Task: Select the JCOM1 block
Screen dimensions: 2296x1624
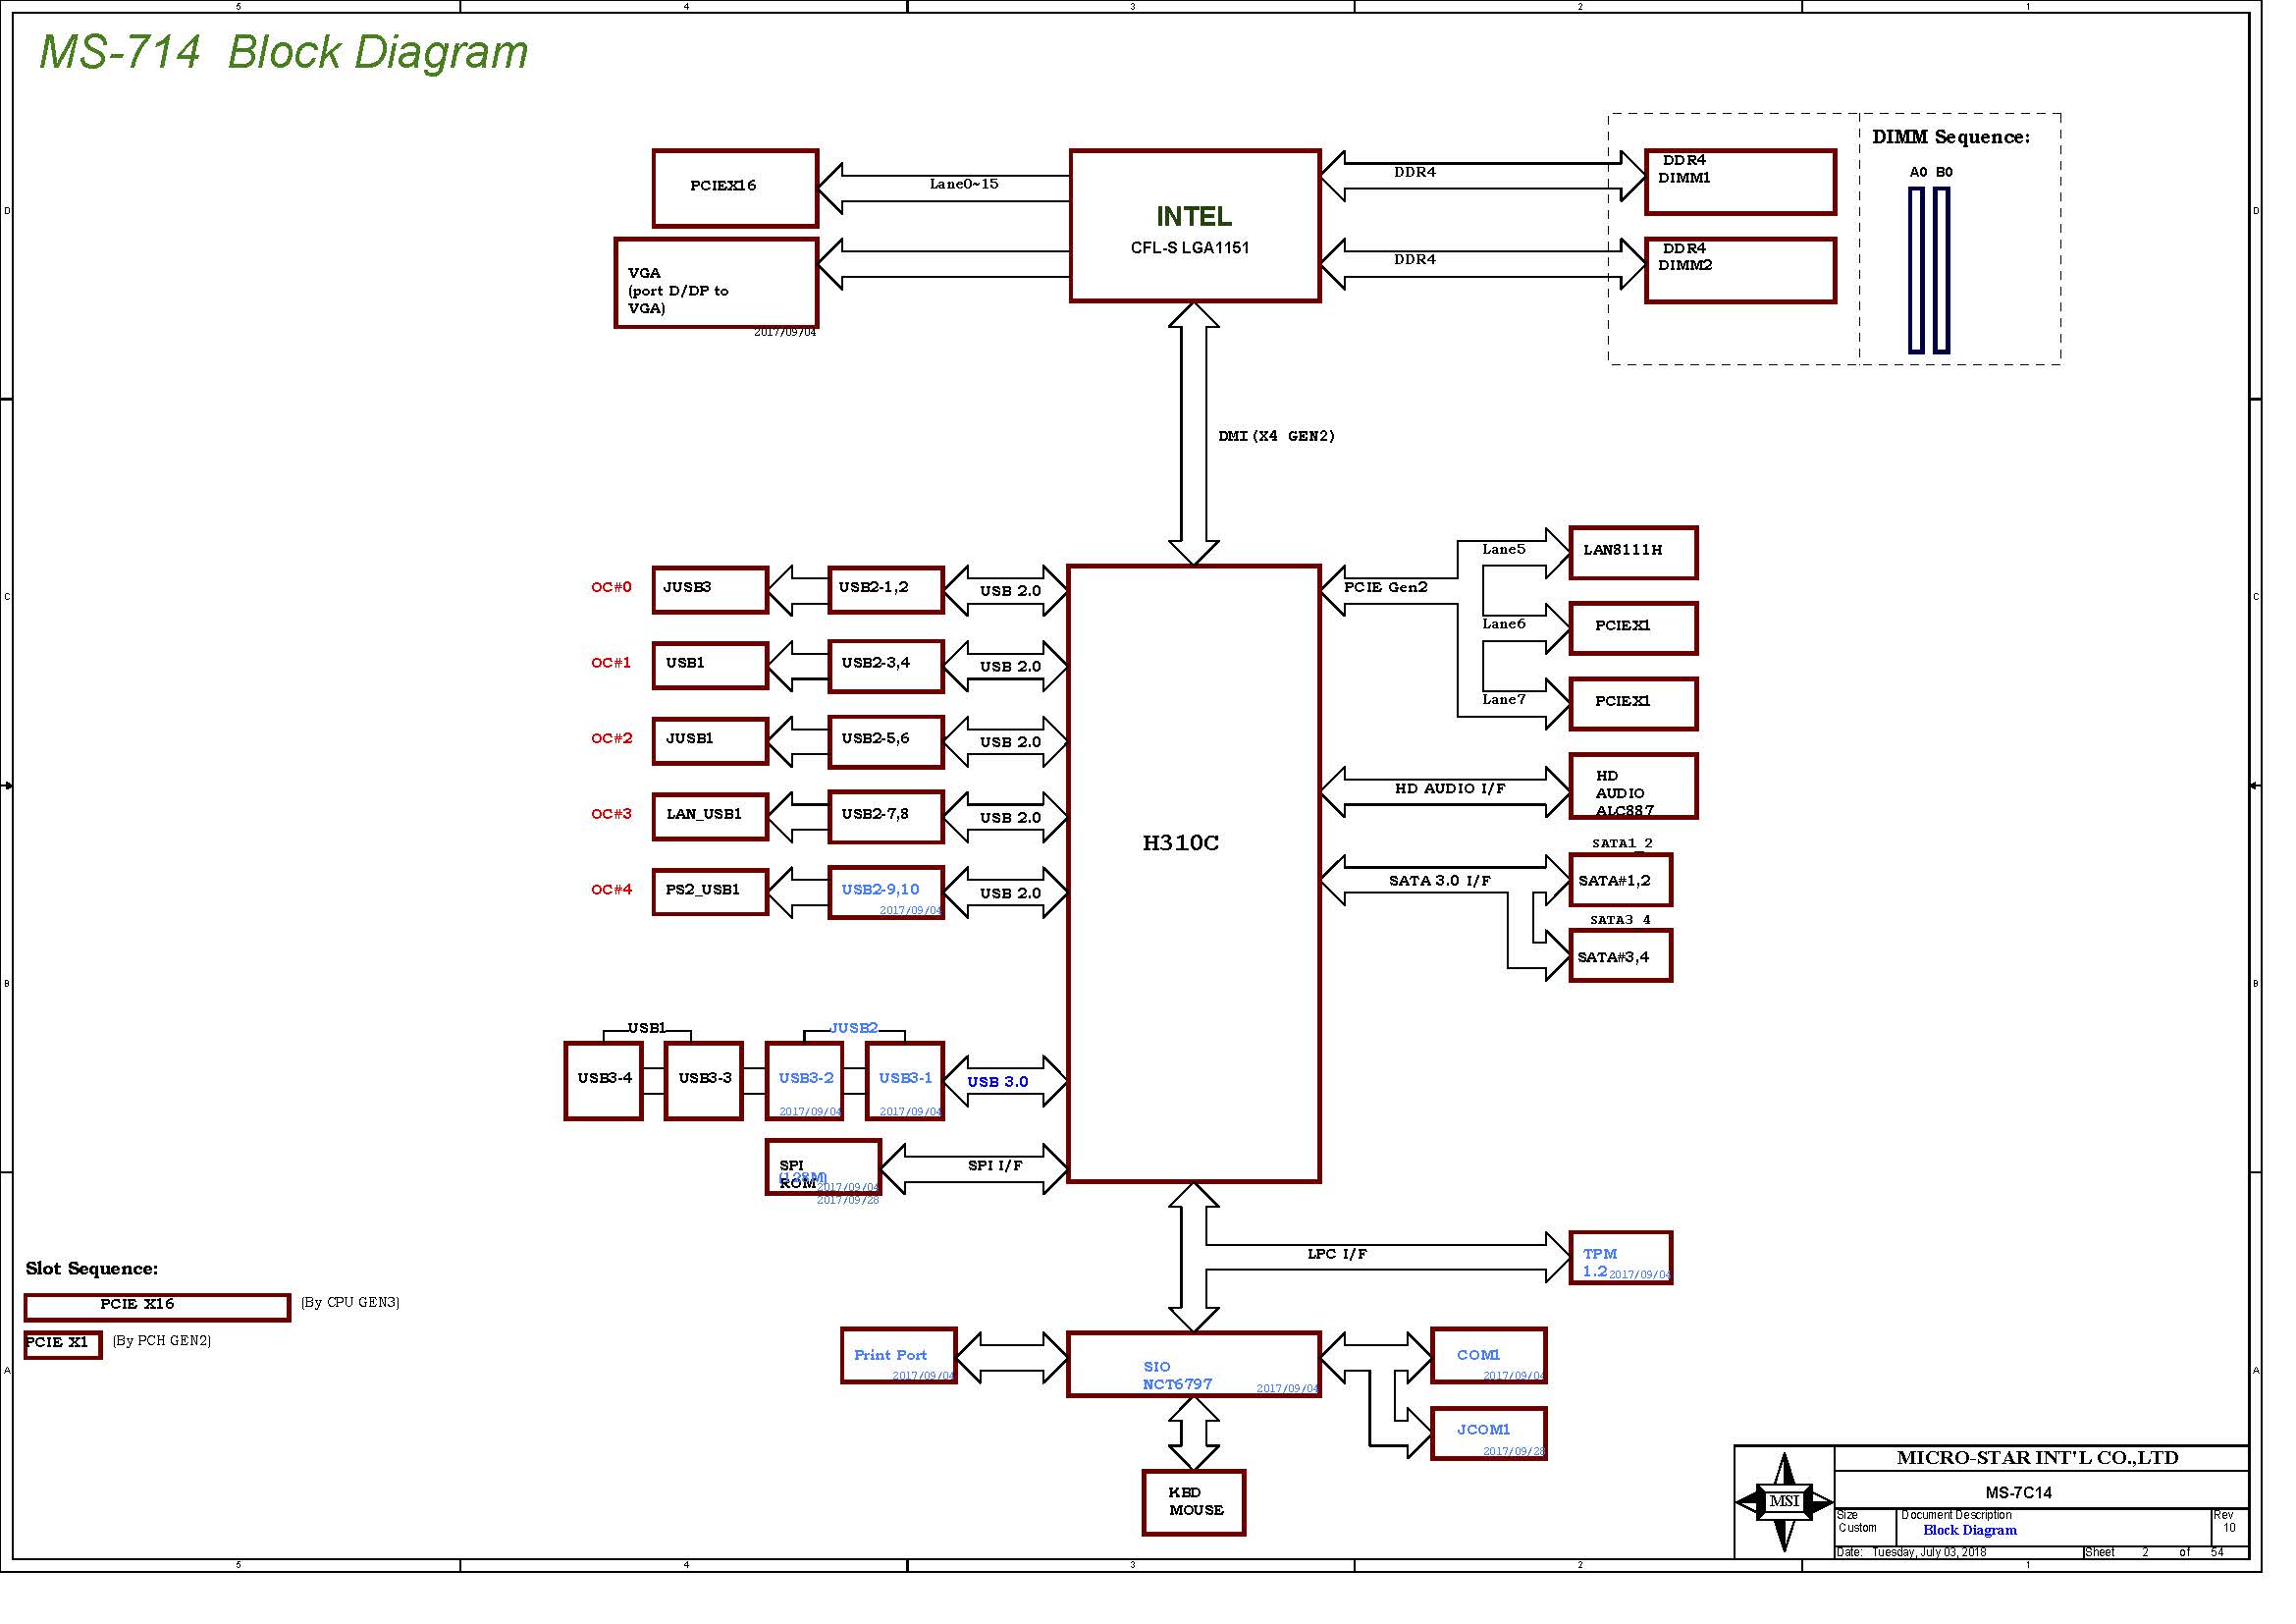Action: click(x=1488, y=1433)
